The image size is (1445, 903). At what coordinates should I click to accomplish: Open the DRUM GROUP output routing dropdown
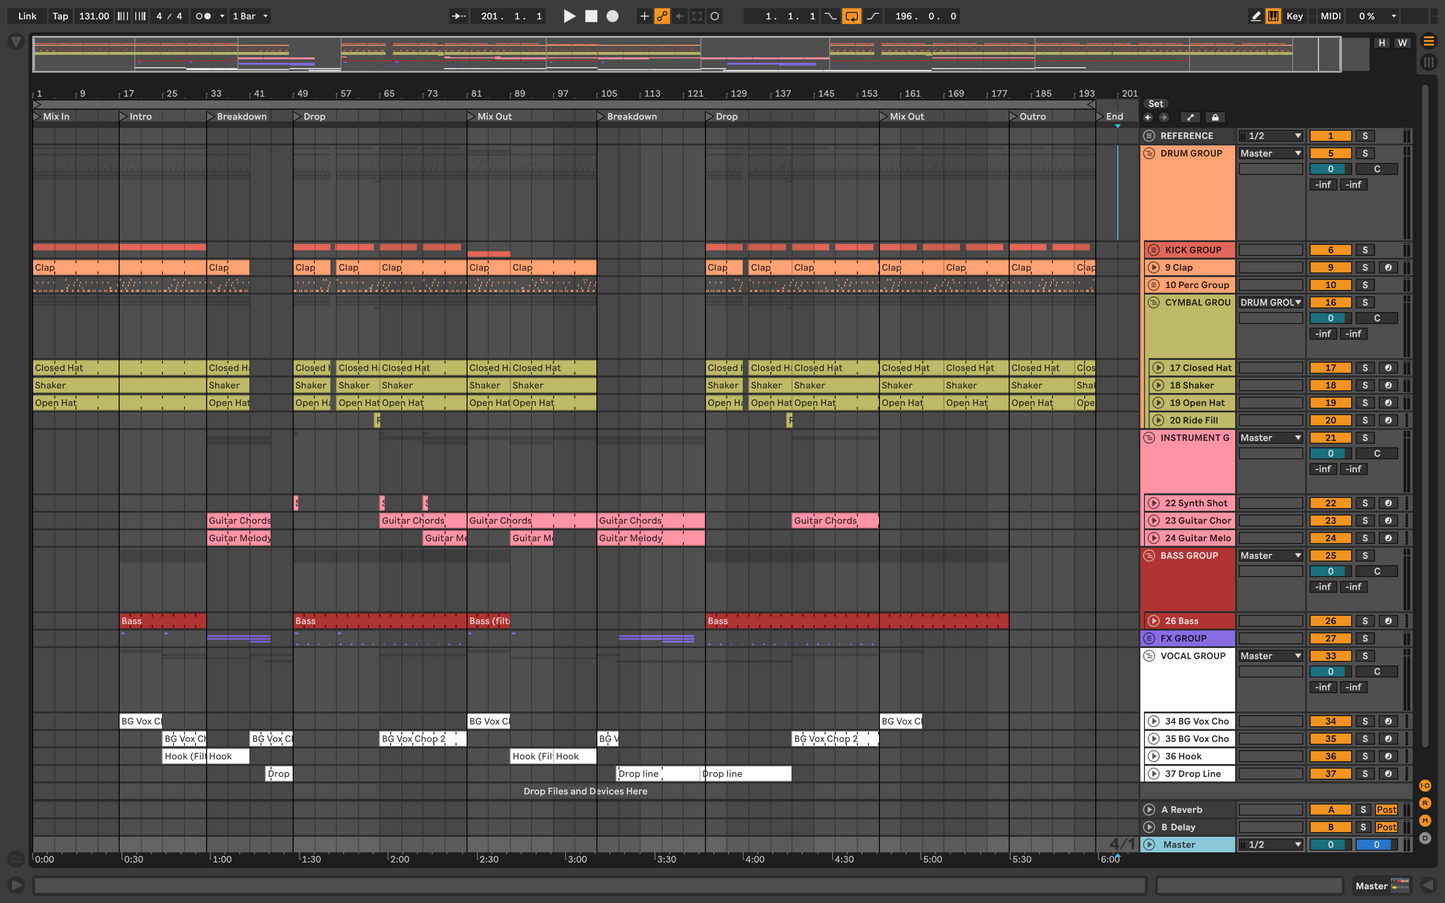coord(1270,153)
